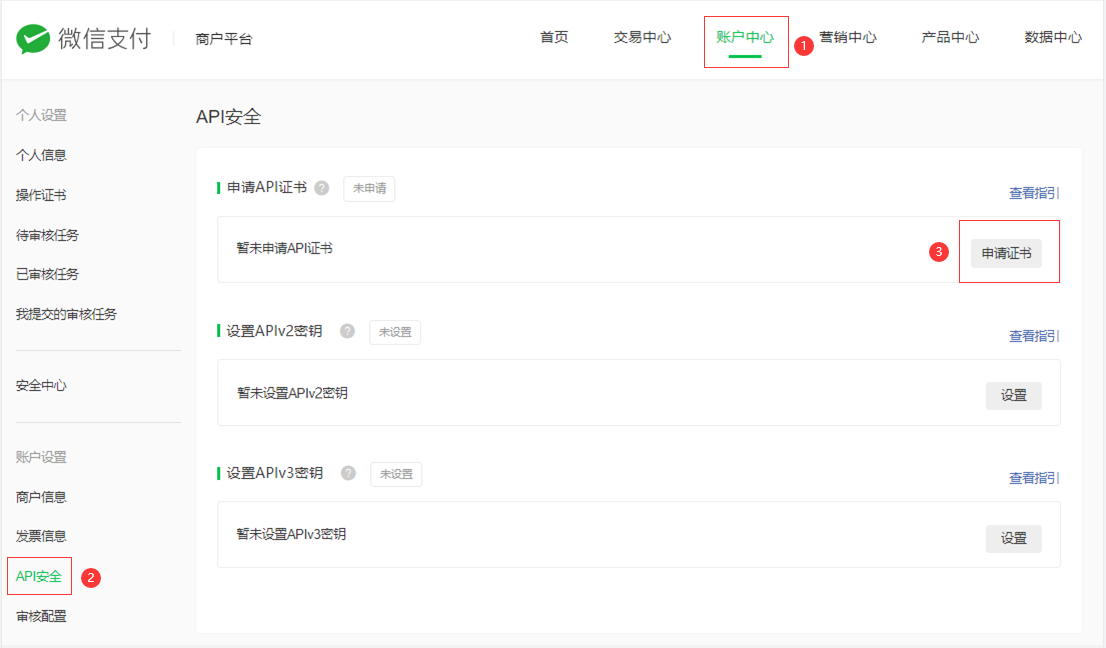Select API安全 in sidebar

pyautogui.click(x=39, y=577)
